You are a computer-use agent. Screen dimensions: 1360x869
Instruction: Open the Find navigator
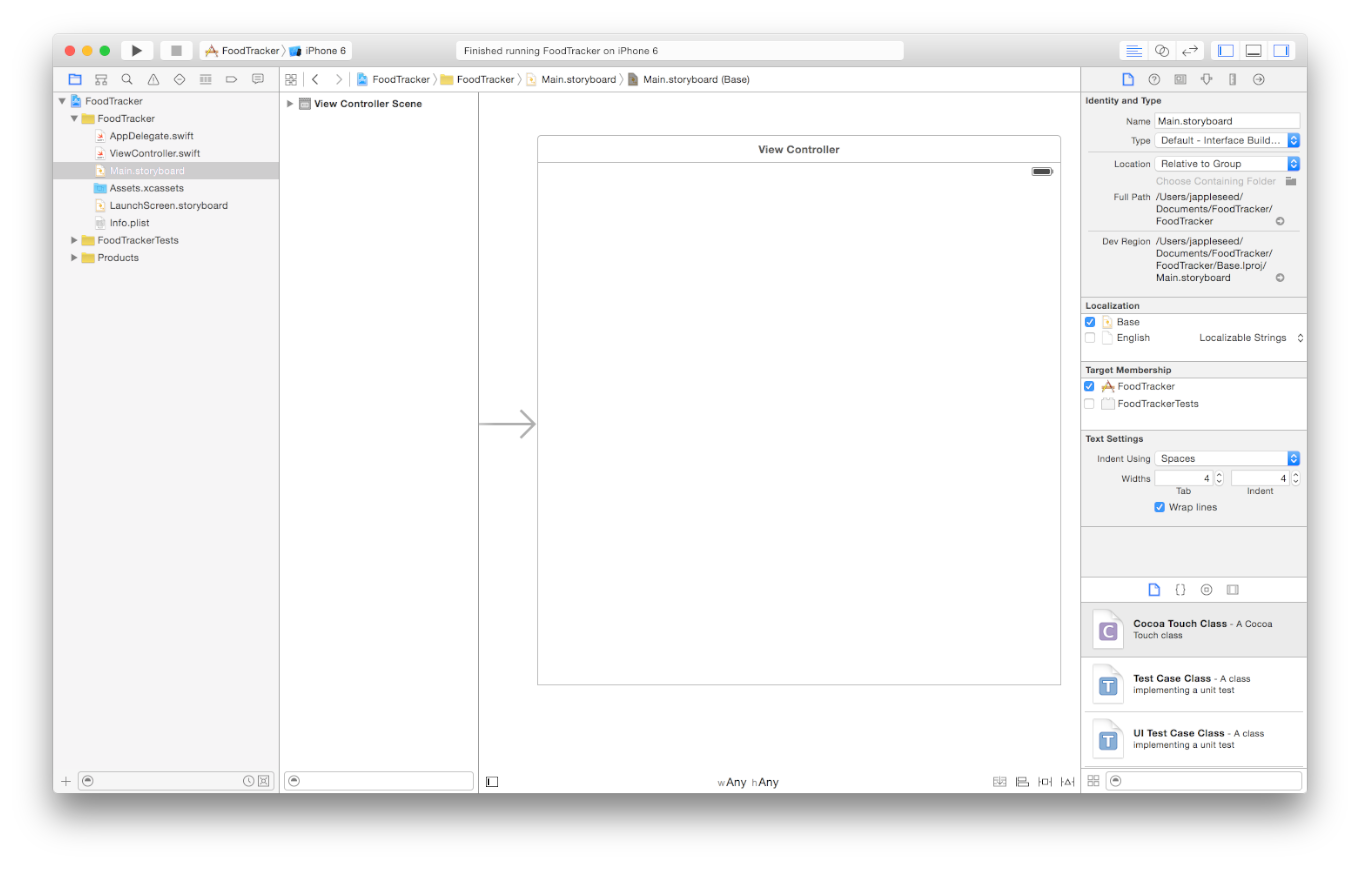127,79
